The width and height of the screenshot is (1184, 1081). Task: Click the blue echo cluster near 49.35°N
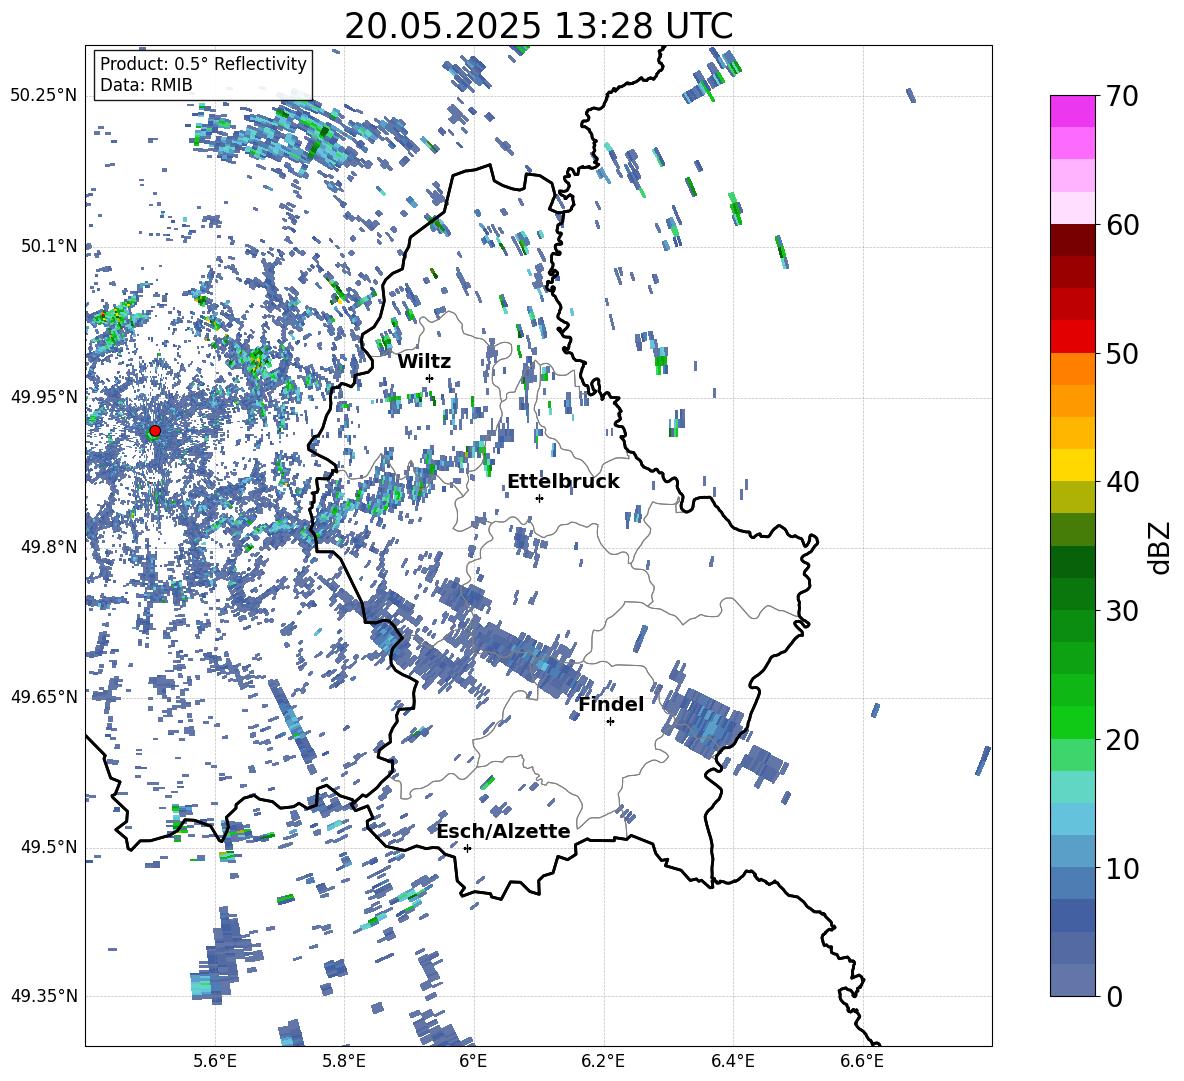pyautogui.click(x=223, y=958)
